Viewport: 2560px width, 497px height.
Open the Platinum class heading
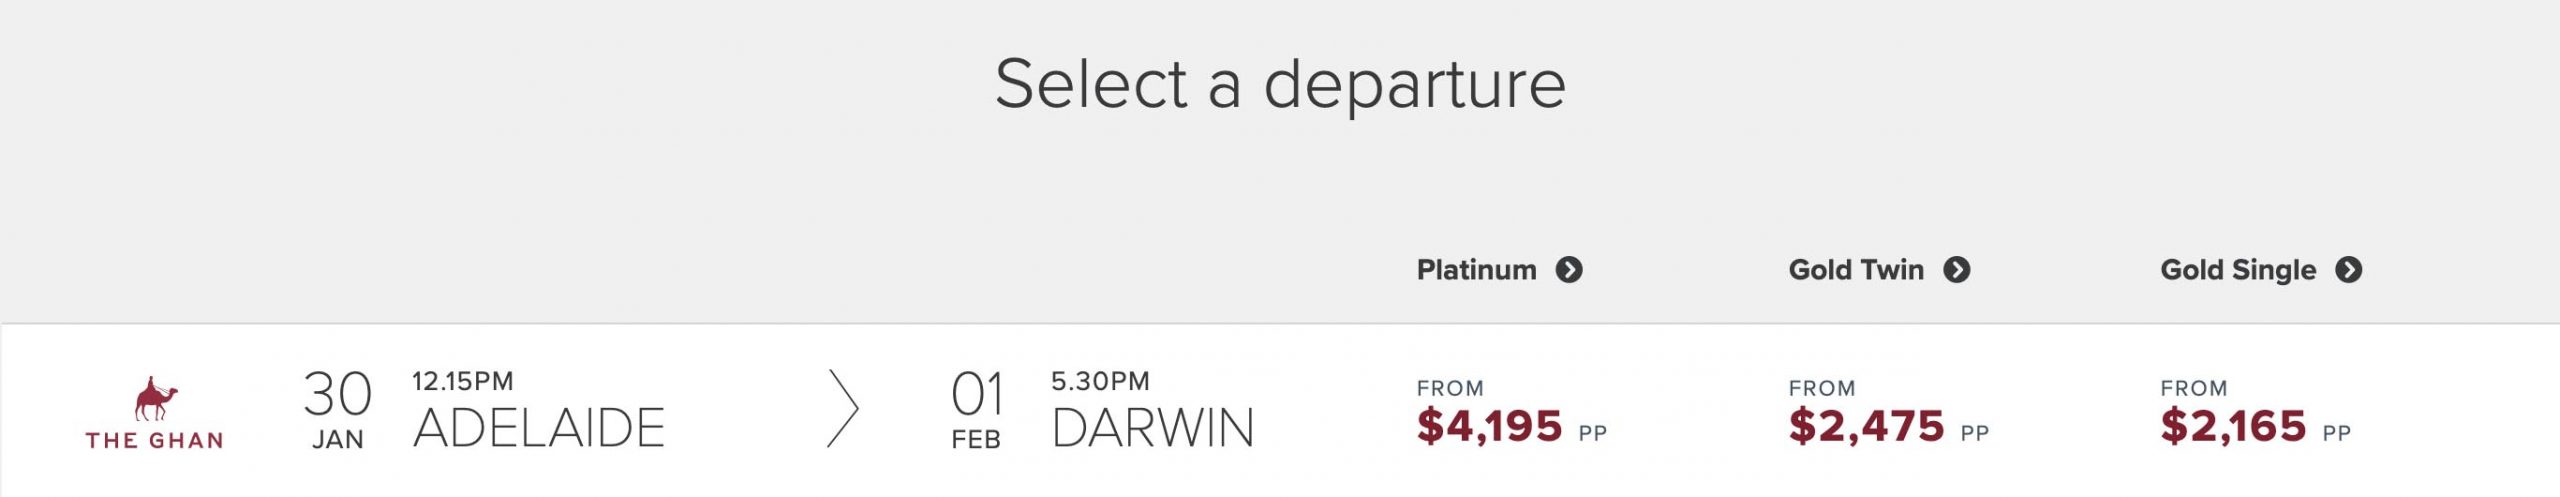pos(1476,270)
